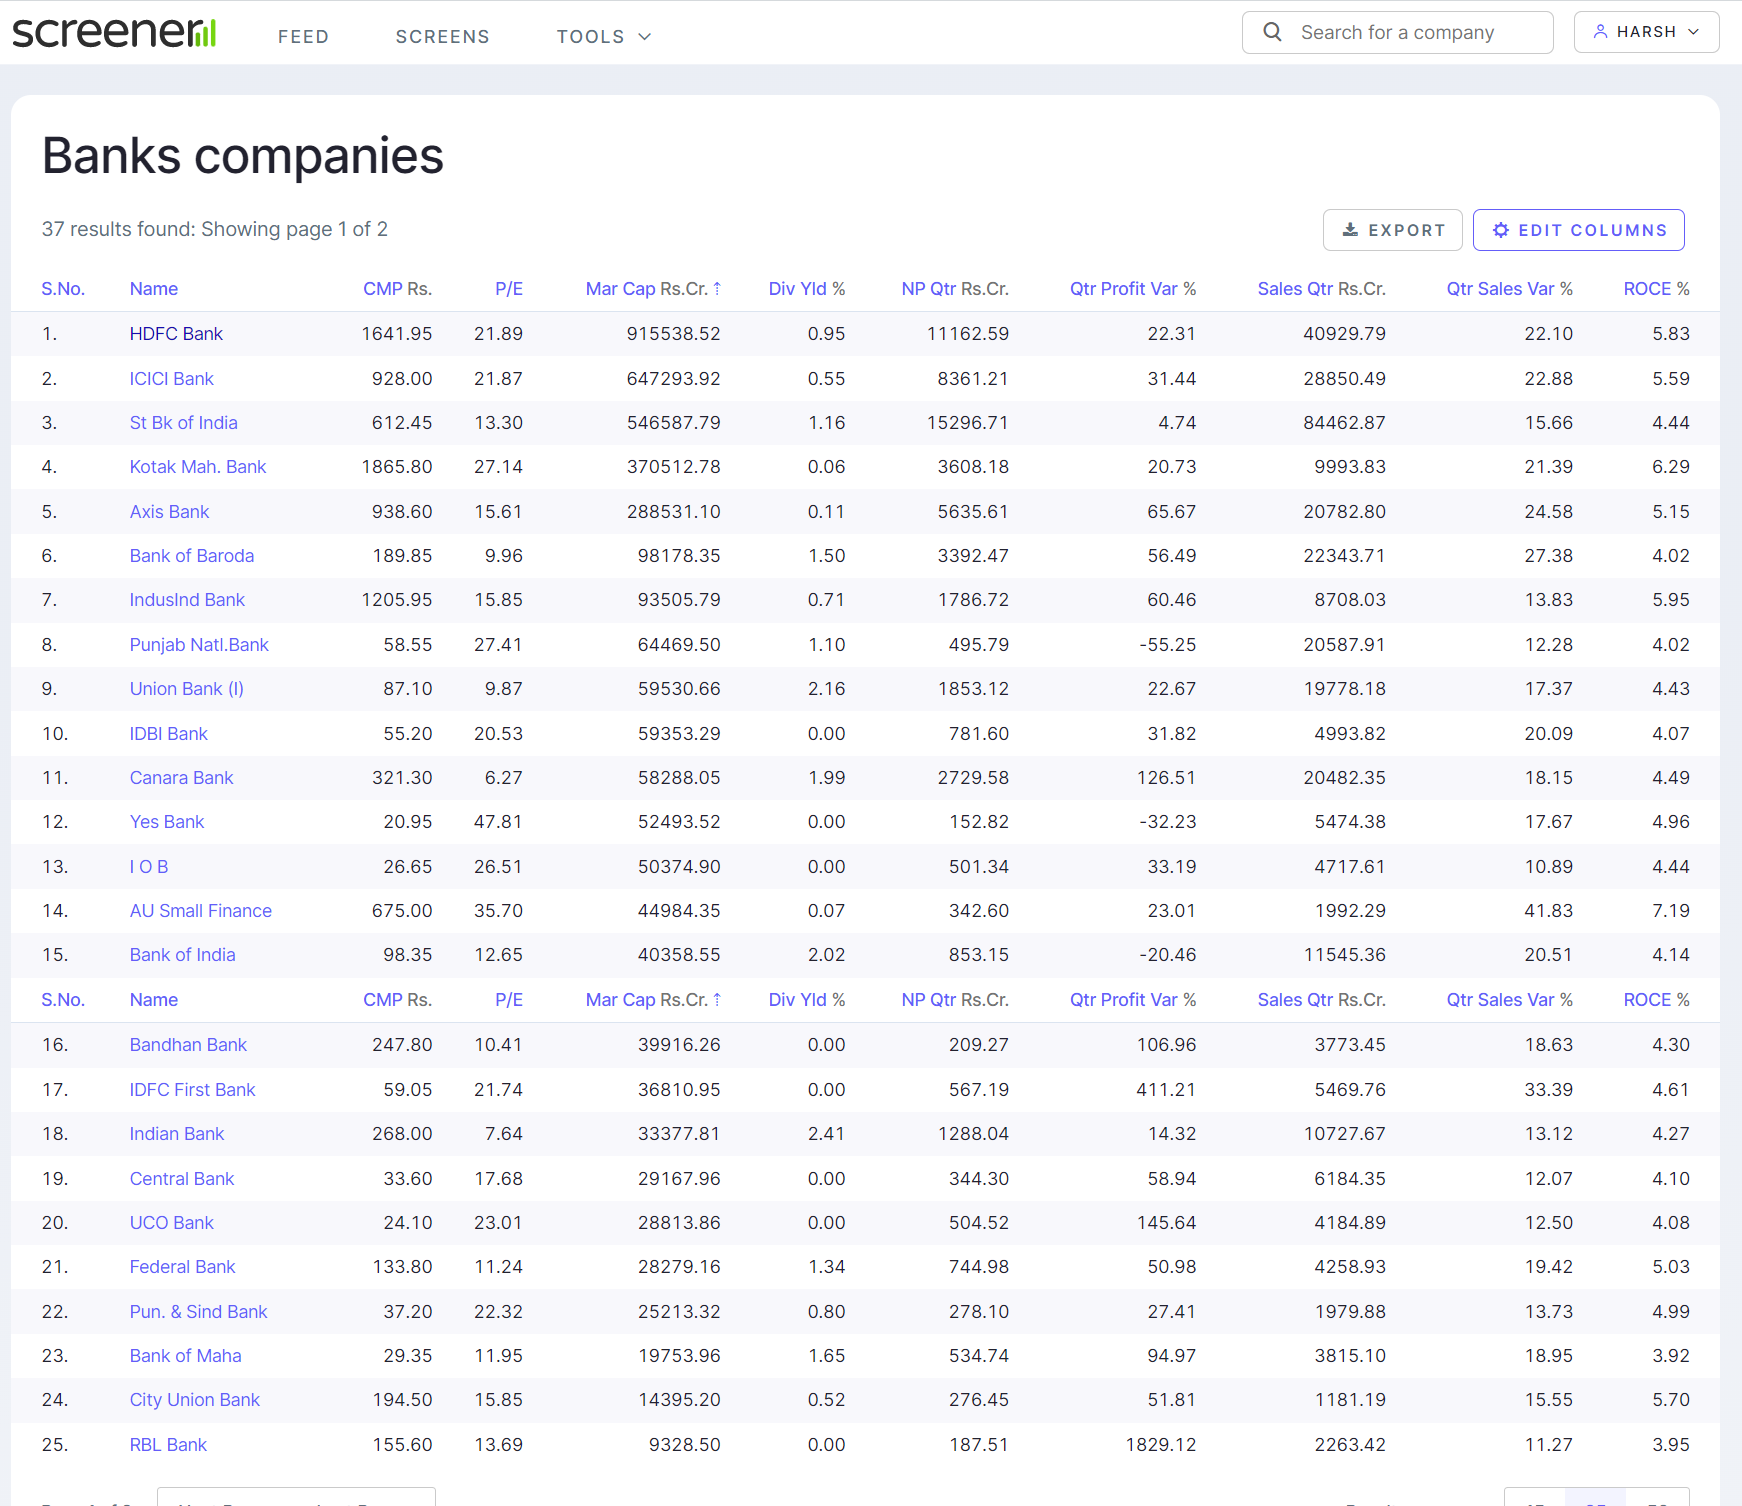Viewport: 1742px width, 1506px height.
Task: Click the Screener logo
Action: tap(114, 33)
